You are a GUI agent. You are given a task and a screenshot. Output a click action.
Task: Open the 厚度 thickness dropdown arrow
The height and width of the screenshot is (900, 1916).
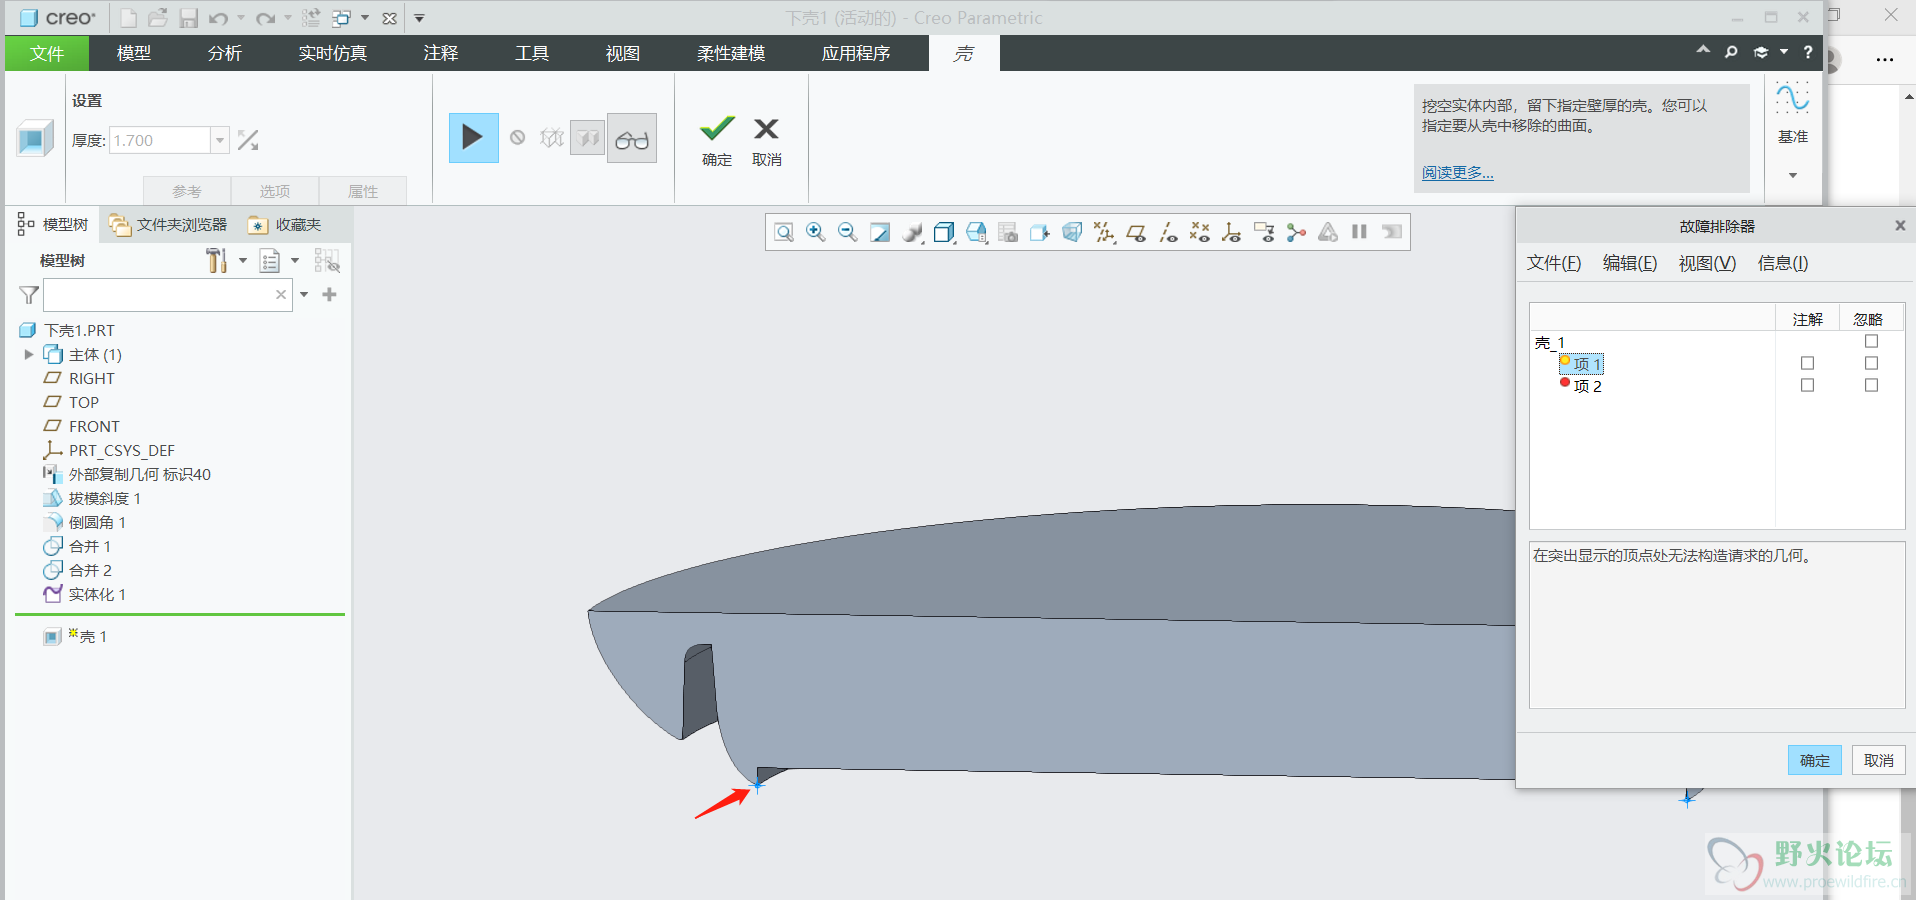coord(220,141)
